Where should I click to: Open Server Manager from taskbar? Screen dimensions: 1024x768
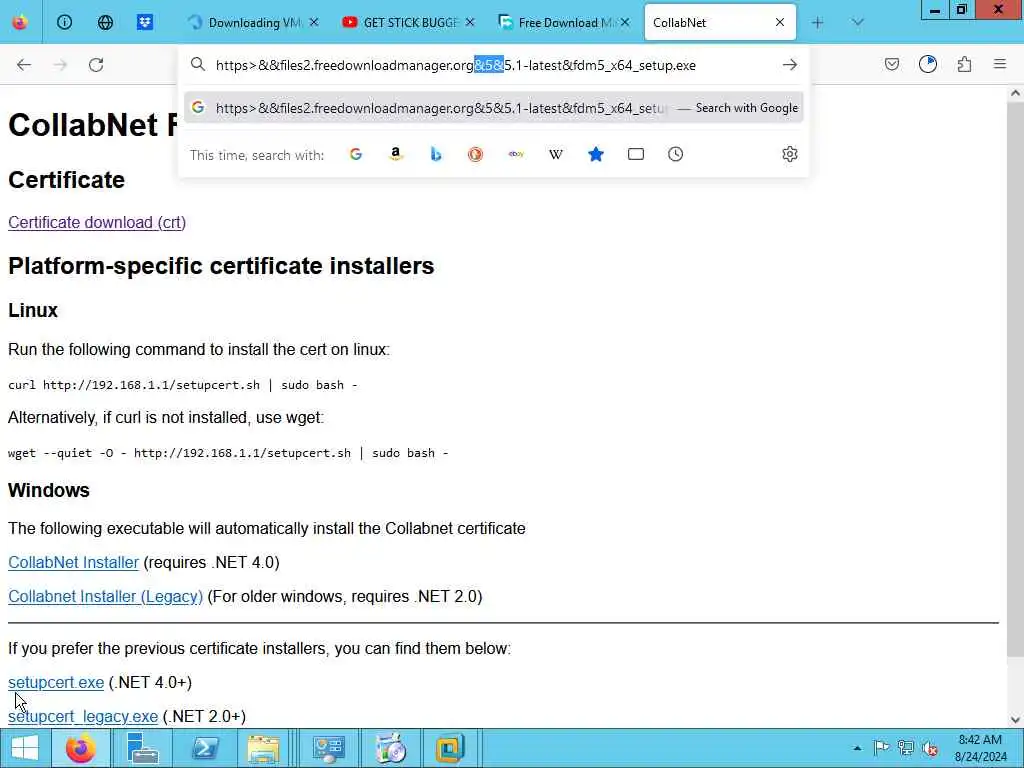pyautogui.click(x=142, y=748)
